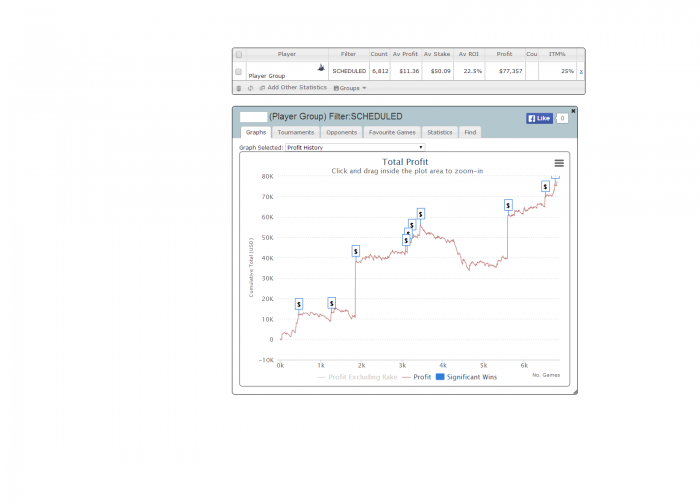Open the Groups dropdown
700x504 pixels.
coord(350,88)
